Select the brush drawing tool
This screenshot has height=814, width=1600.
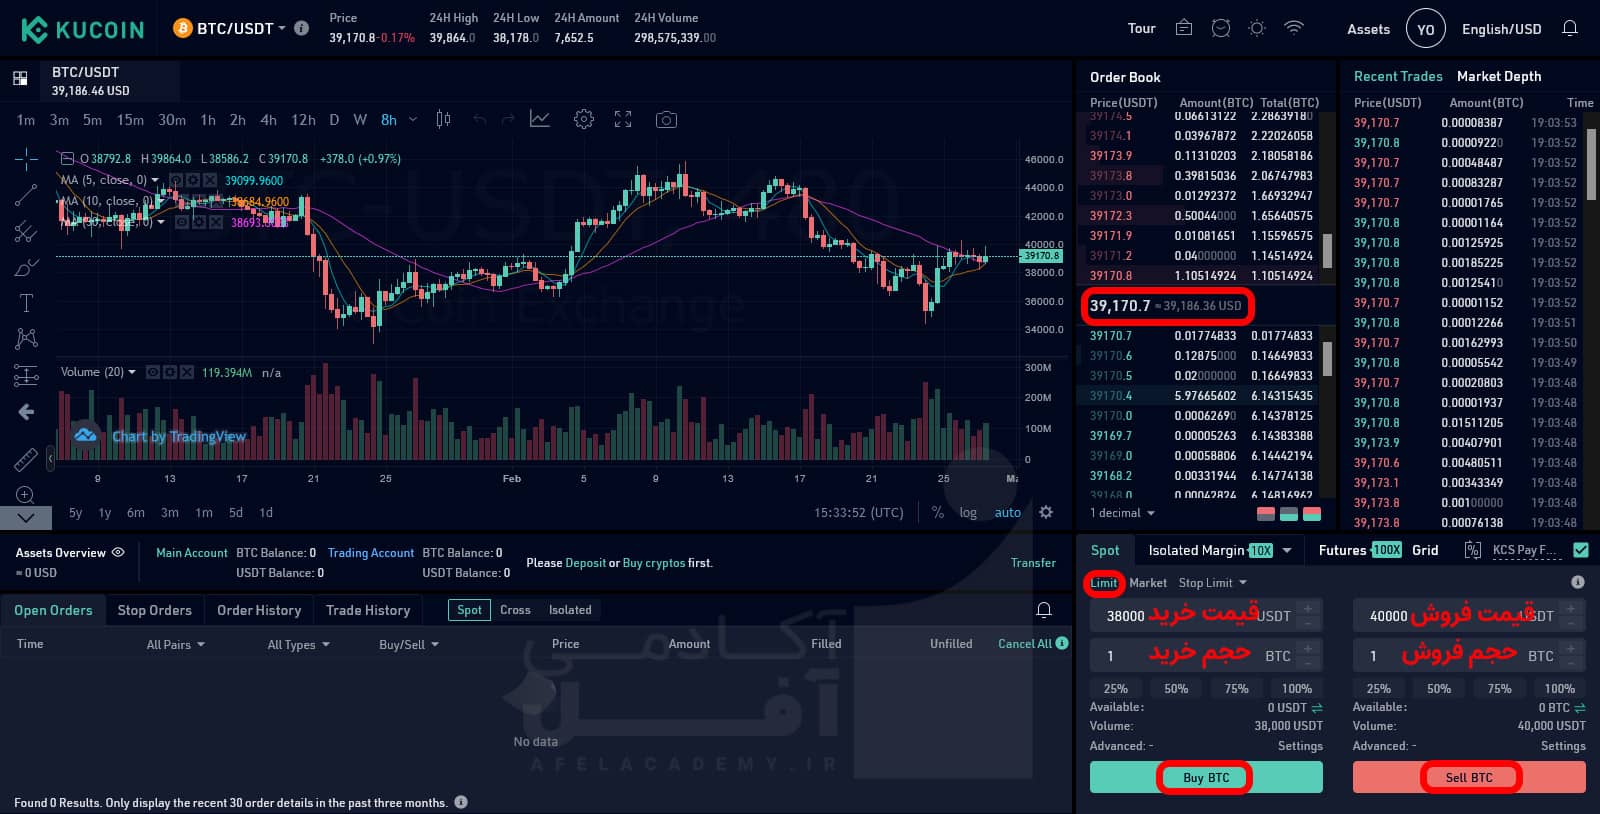(x=26, y=267)
